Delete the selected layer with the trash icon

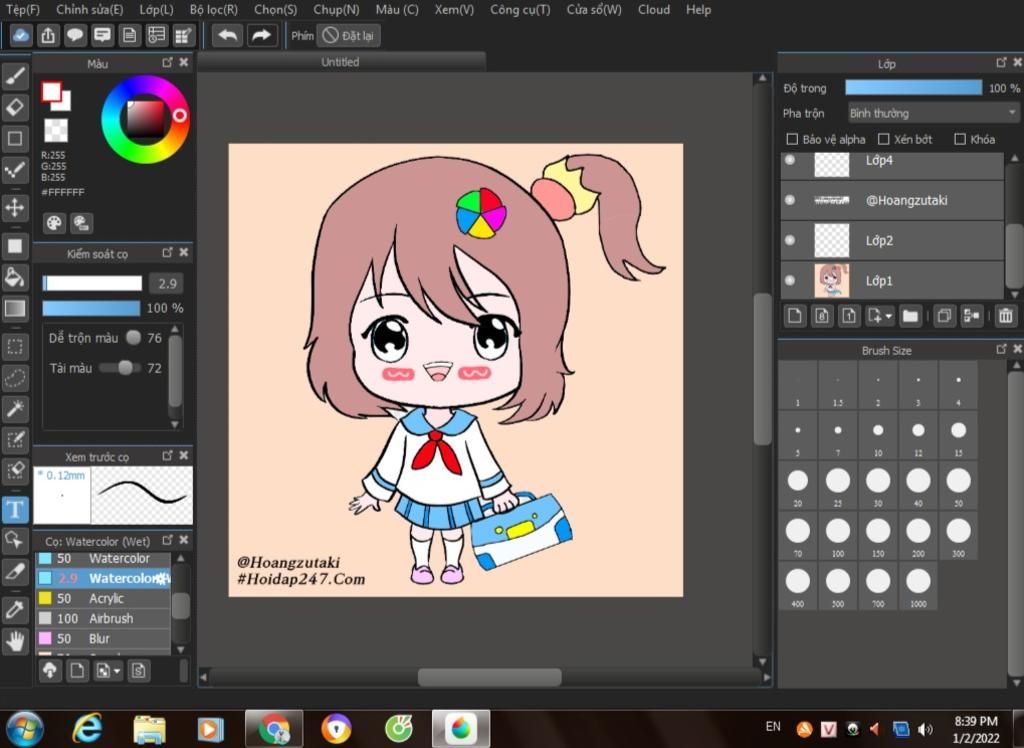pyautogui.click(x=1005, y=316)
